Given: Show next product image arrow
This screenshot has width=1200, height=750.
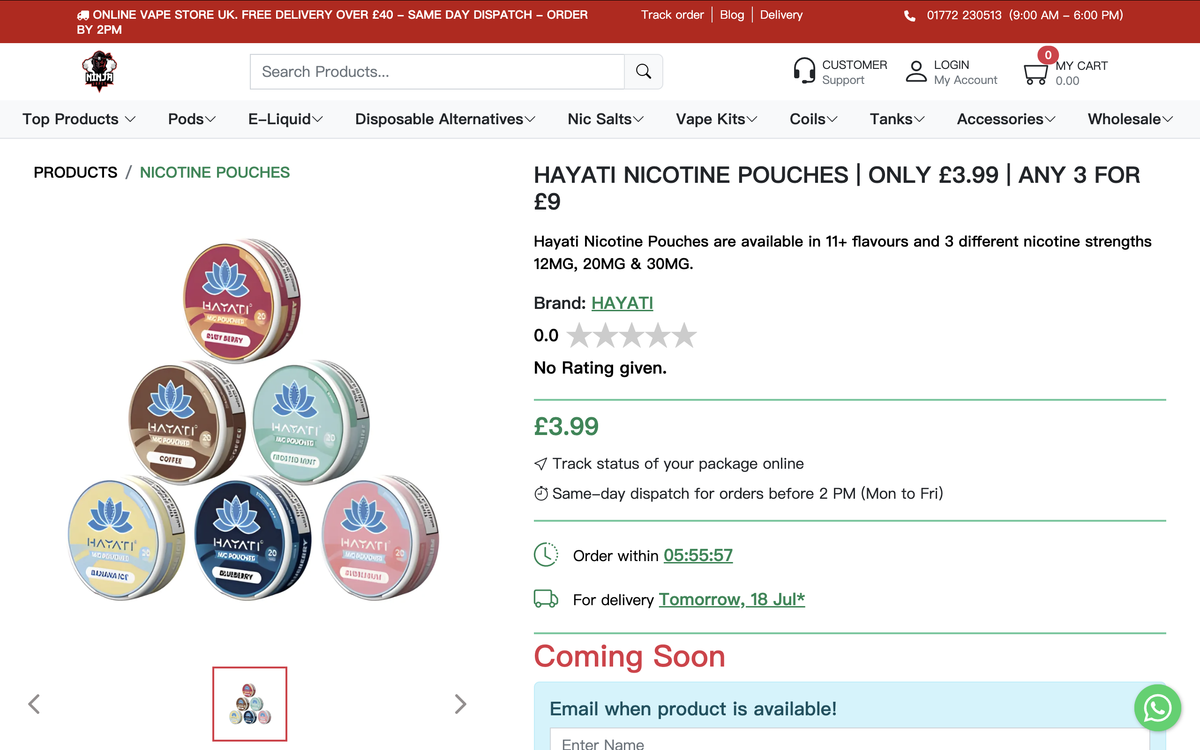Looking at the screenshot, I should pos(460,704).
